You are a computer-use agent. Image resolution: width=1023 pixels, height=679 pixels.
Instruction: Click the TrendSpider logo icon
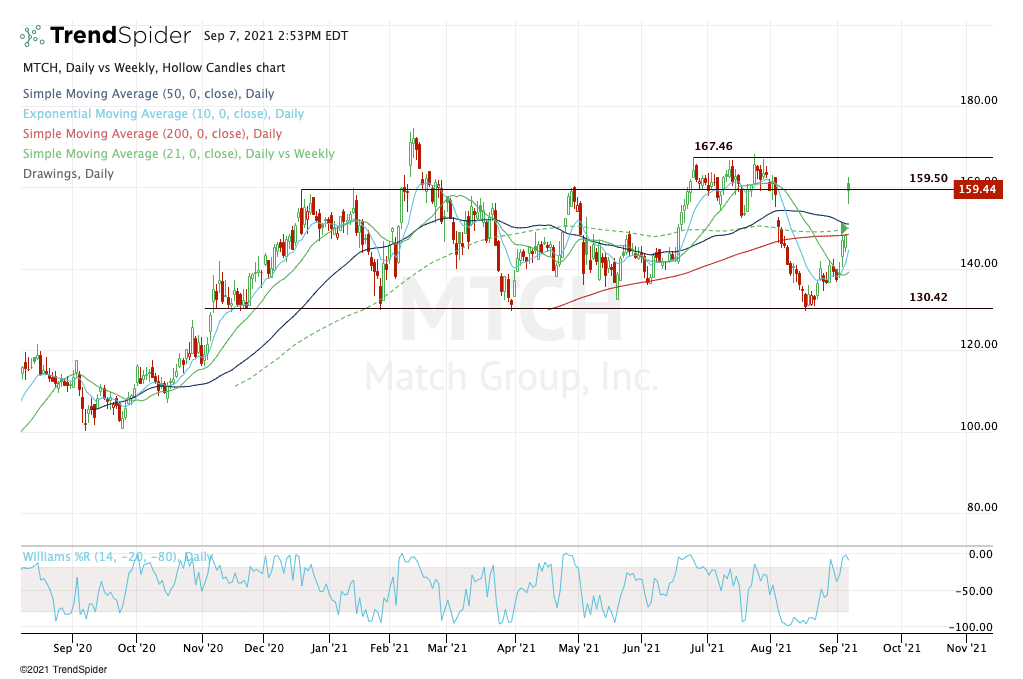point(32,36)
